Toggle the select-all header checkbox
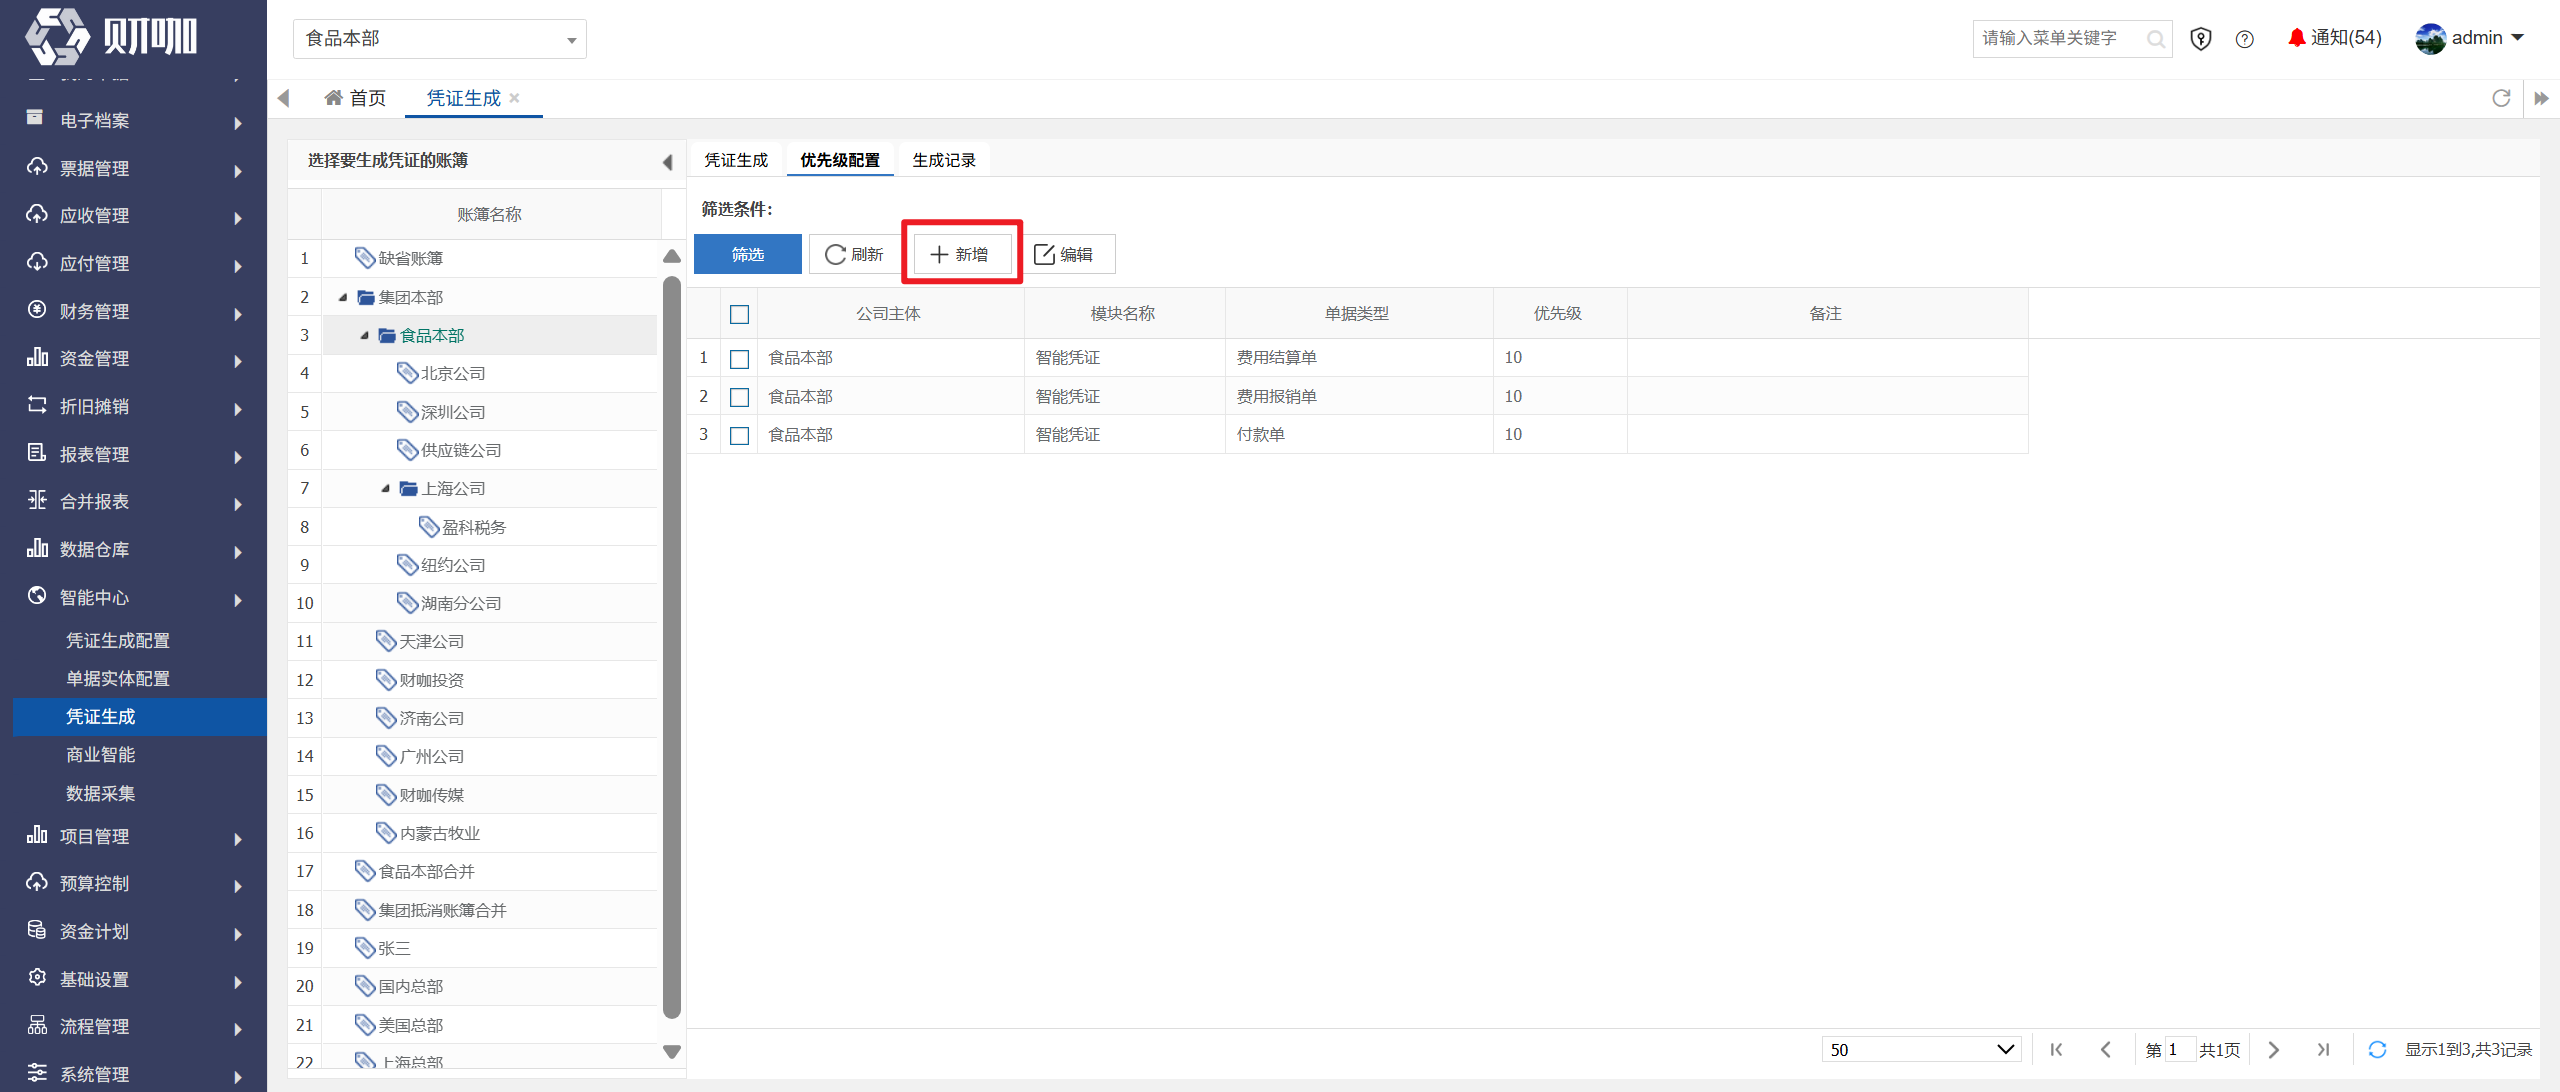2560x1092 pixels. 739,315
